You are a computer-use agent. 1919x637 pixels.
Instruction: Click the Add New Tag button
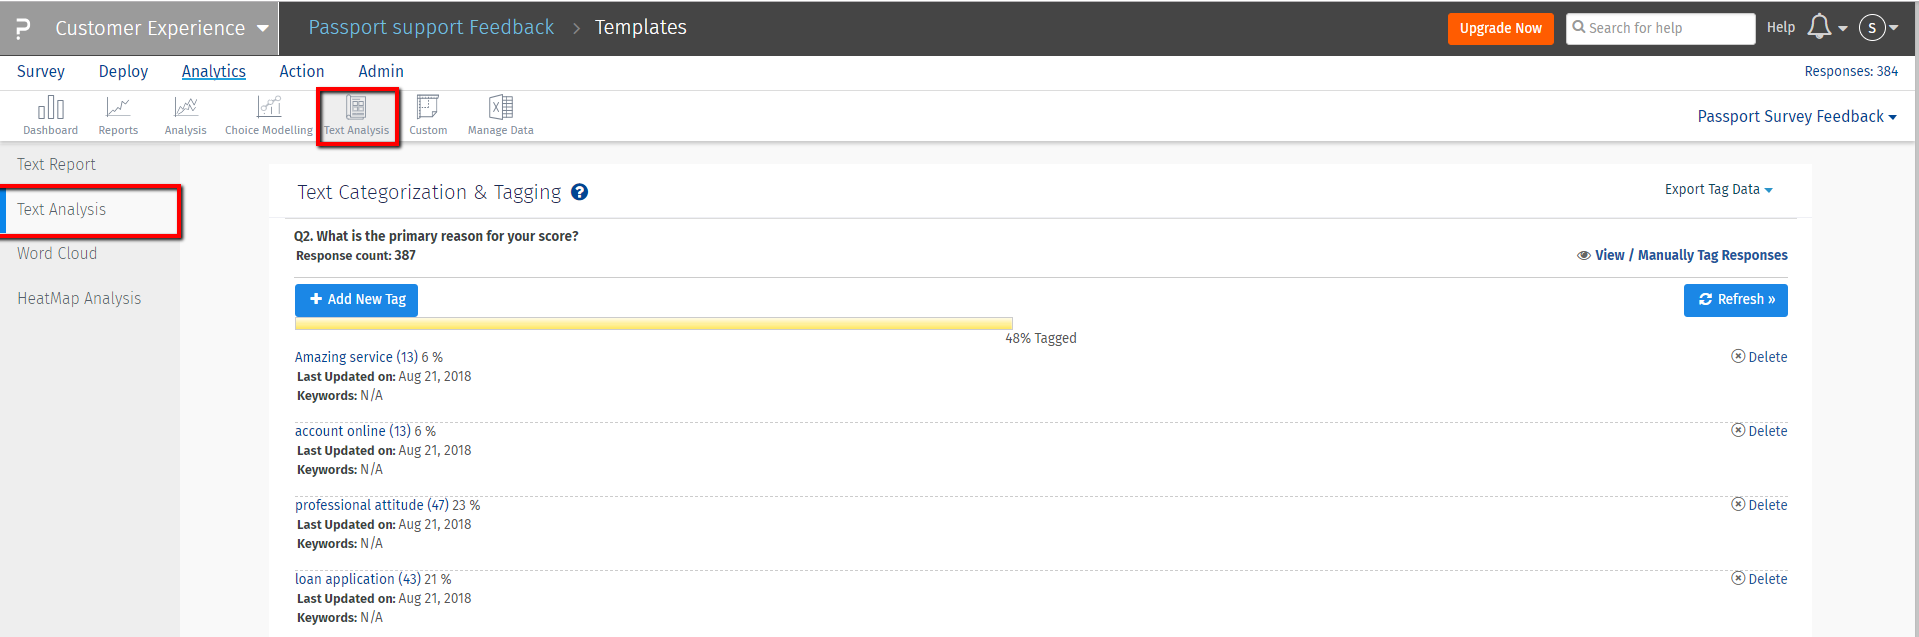tap(357, 299)
